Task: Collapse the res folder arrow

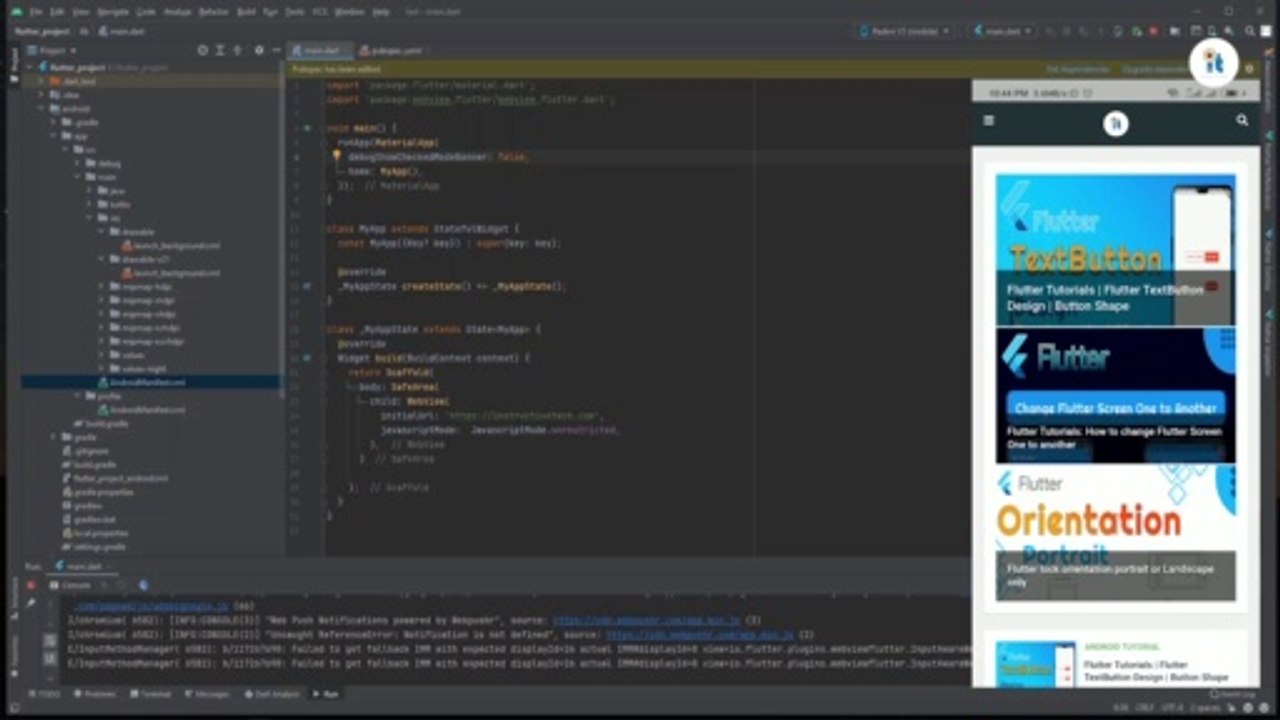Action: tap(89, 217)
